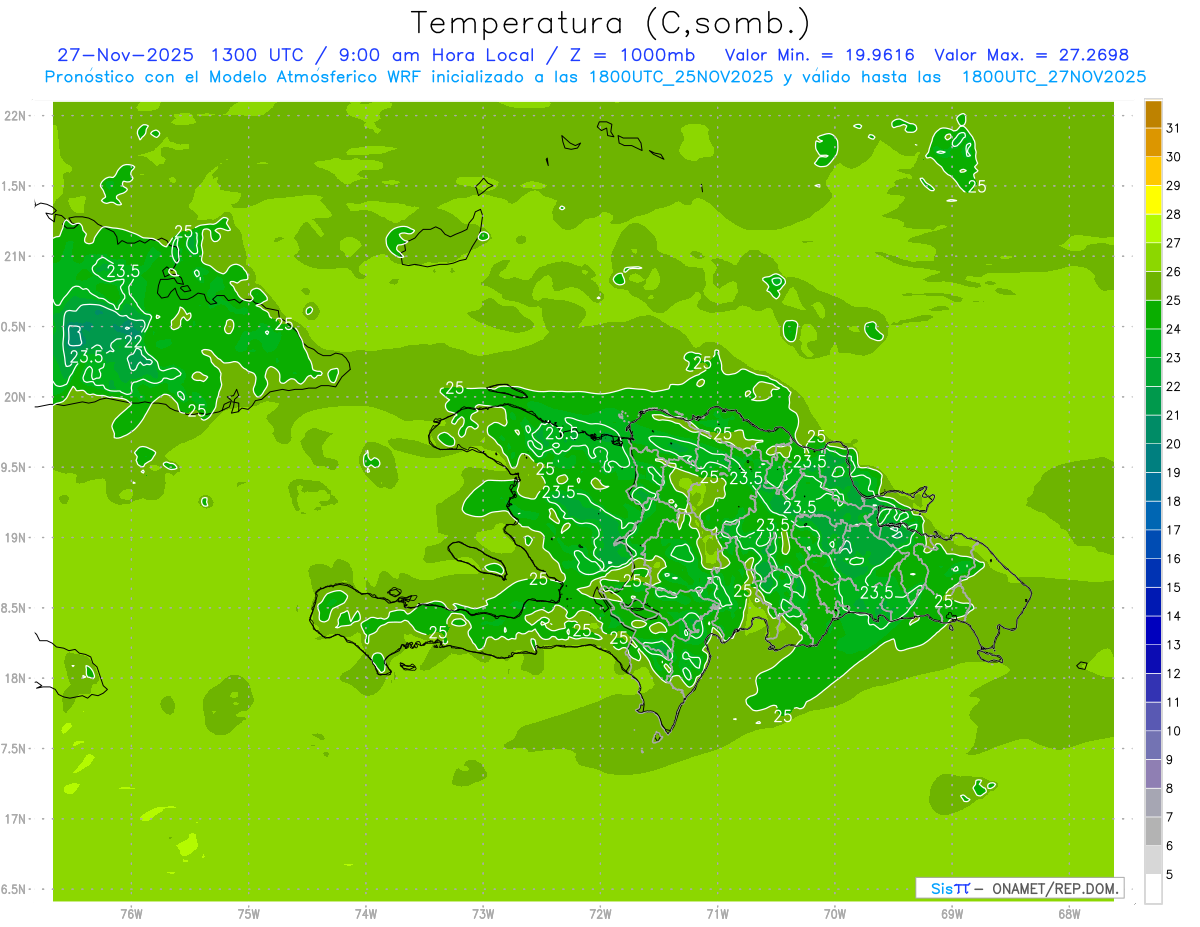Click the '75W' longitude axis label
The width and height of the screenshot is (1200, 927).
[248, 914]
